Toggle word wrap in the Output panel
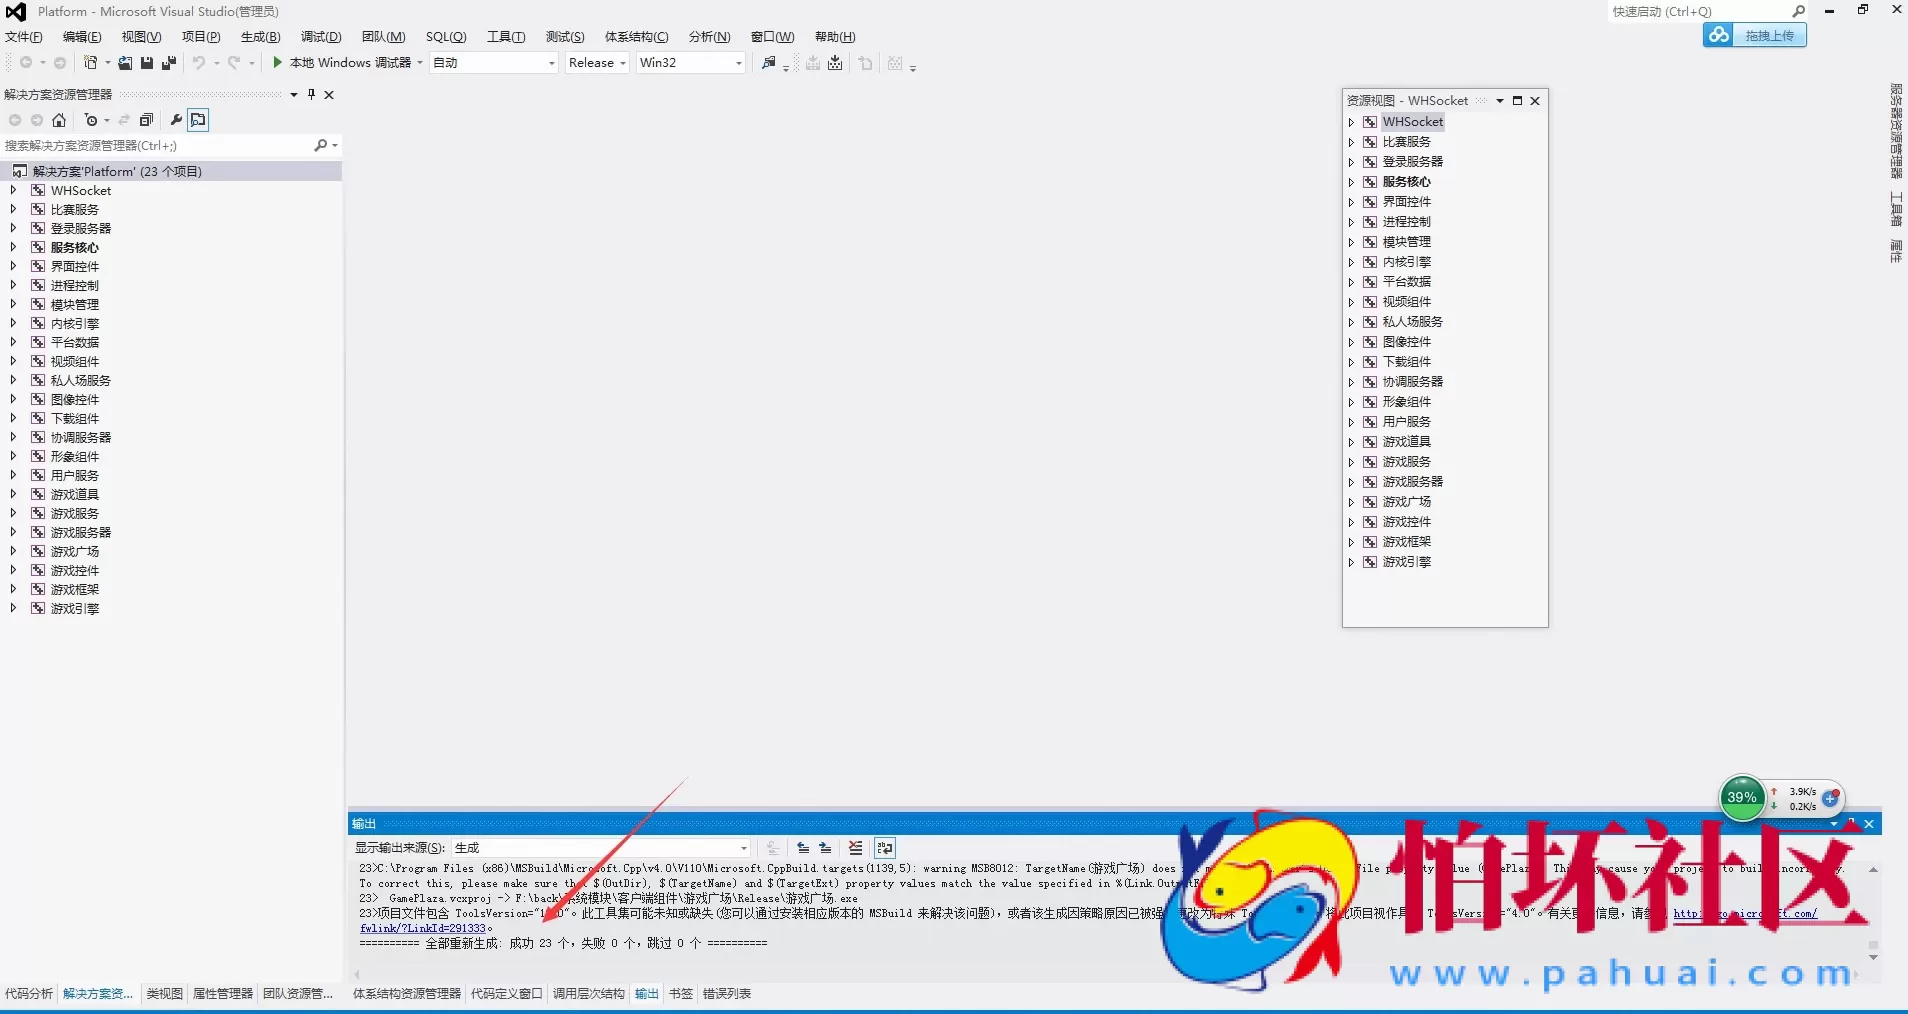This screenshot has width=1908, height=1014. [x=885, y=848]
